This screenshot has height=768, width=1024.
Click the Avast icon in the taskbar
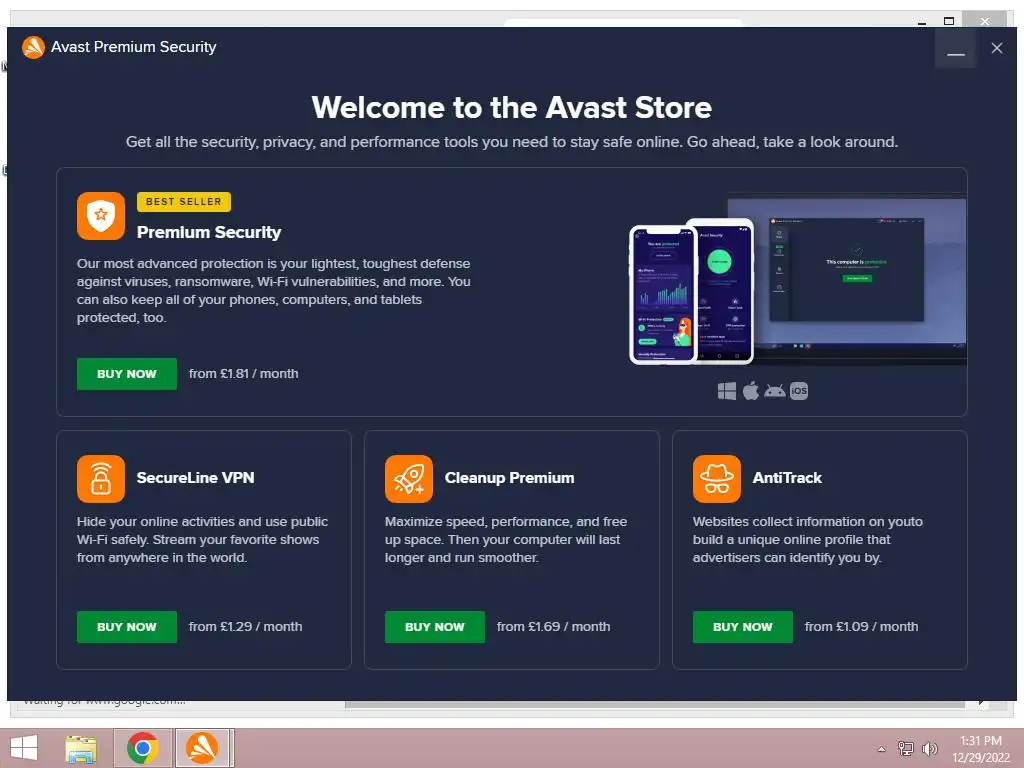coord(202,748)
